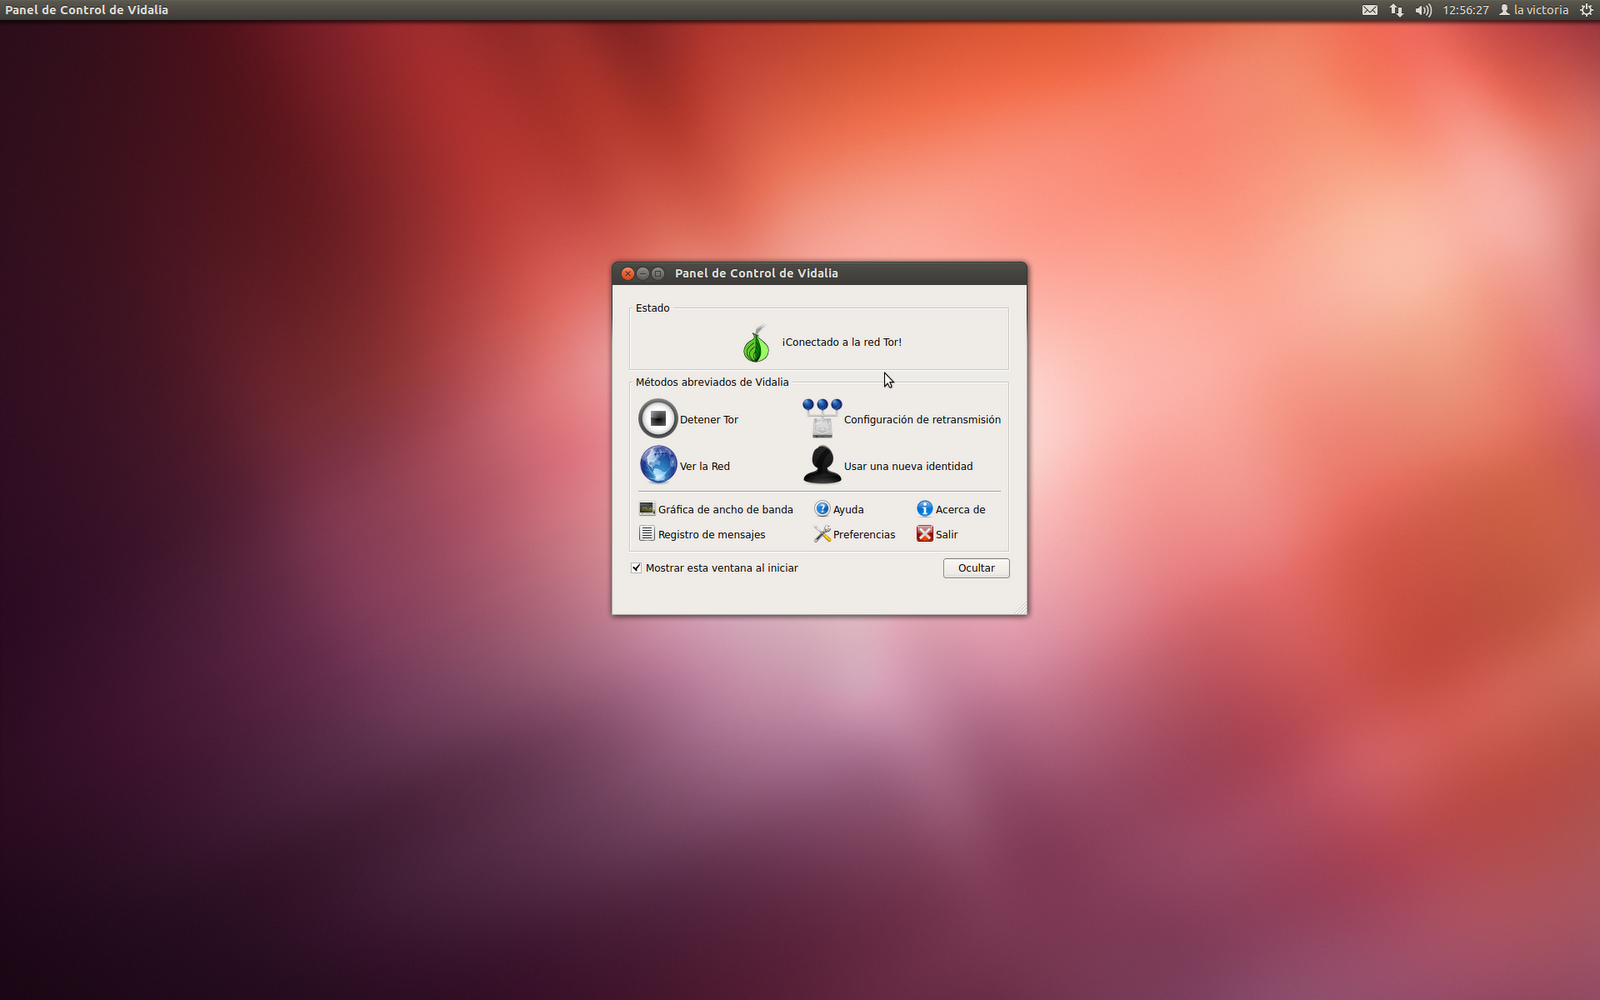Click the clock showing 12:56:27
1600x1000 pixels.
[x=1466, y=10]
